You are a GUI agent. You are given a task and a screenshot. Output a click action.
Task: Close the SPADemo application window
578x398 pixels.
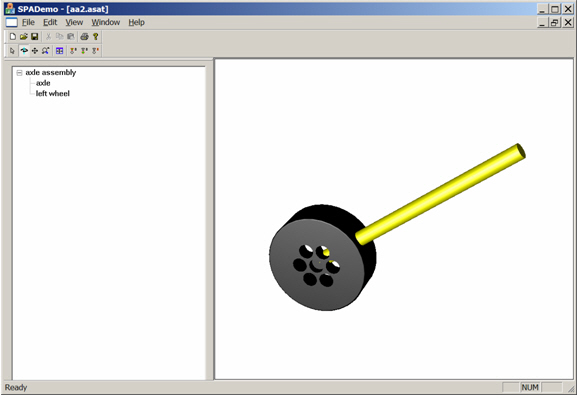tap(568, 9)
